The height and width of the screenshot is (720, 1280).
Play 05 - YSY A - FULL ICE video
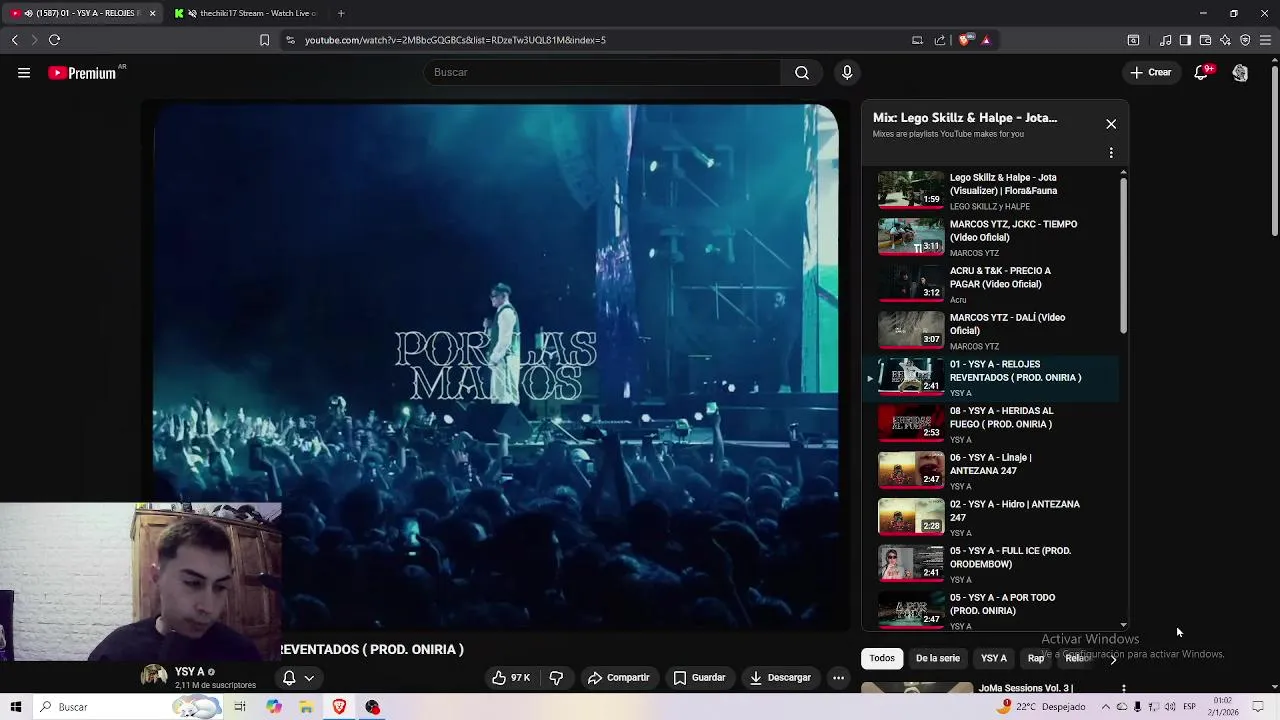990,565
